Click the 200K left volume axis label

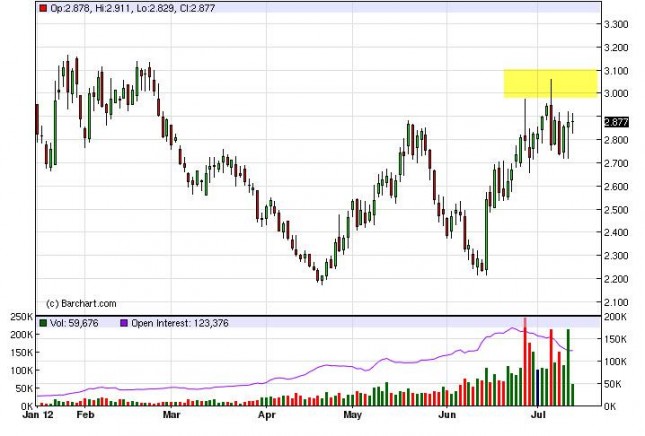pos(22,335)
